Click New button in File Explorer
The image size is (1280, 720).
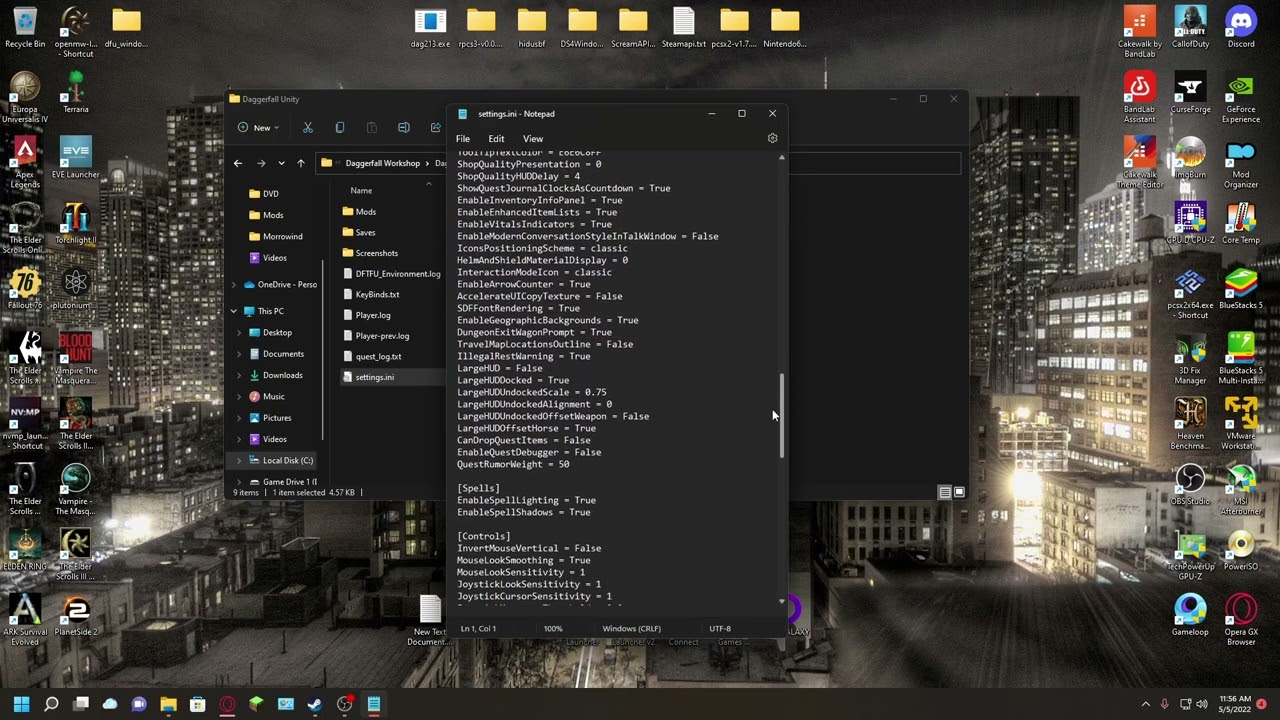(259, 128)
